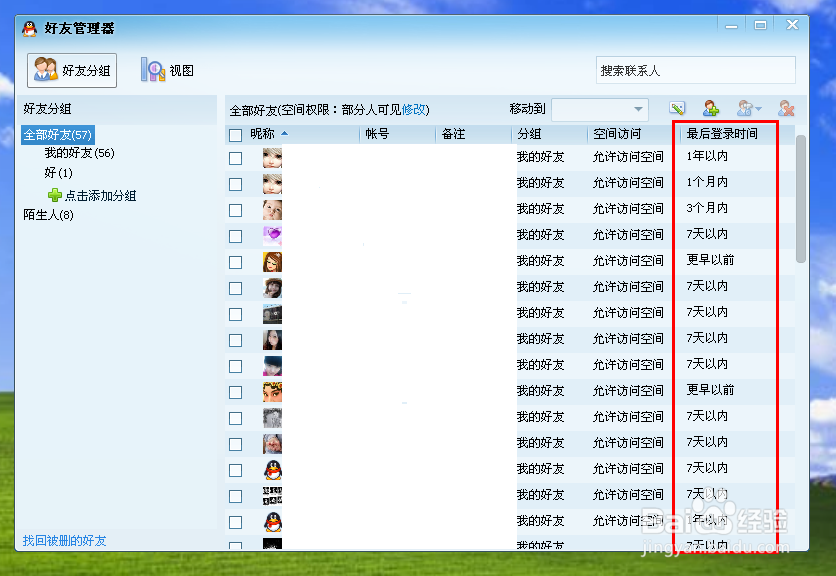This screenshot has height=576, width=836.
Task: Tick checkbox beside the QR-pattern avatar
Action: coord(235,497)
